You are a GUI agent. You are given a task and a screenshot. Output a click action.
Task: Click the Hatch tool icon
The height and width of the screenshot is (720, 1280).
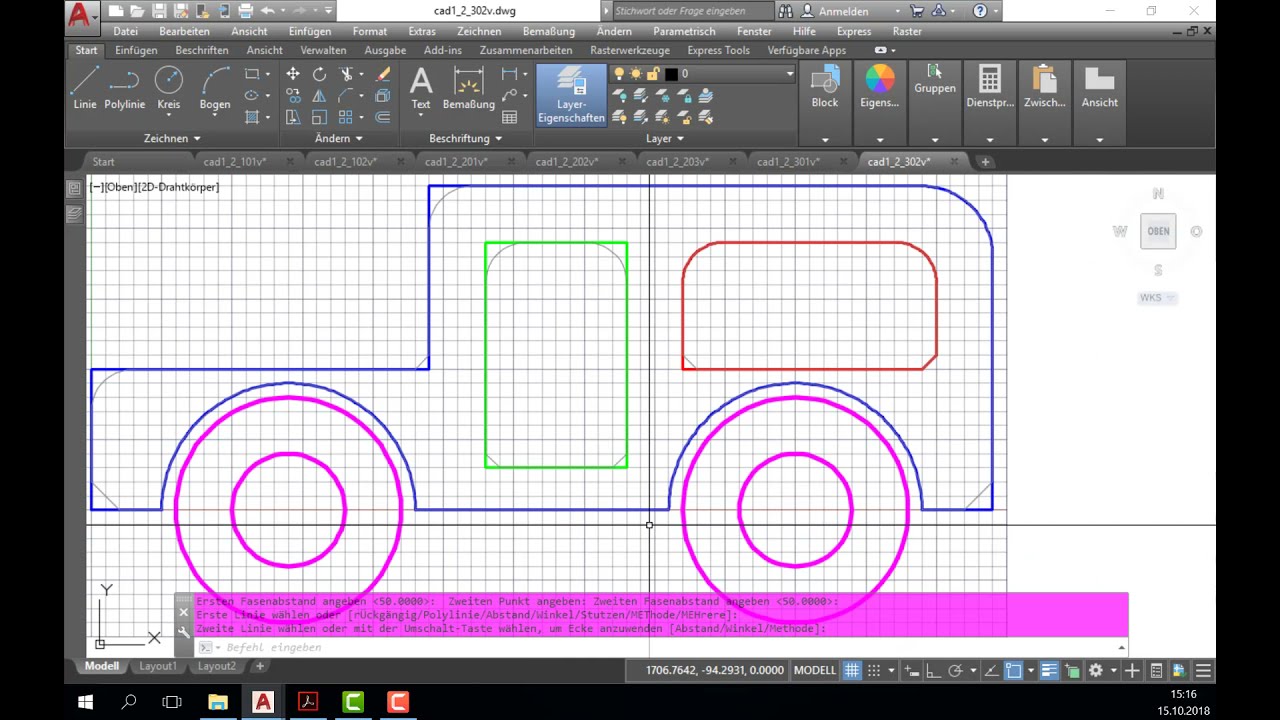point(252,117)
